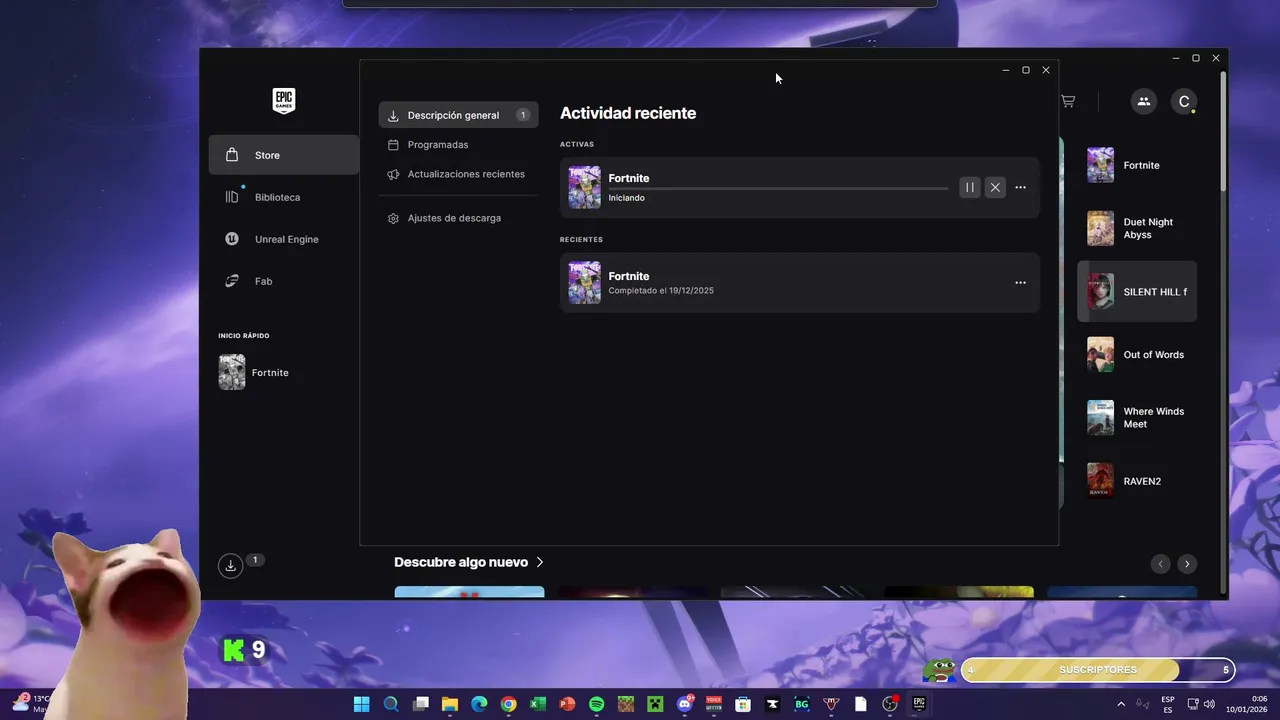Viewport: 1280px width, 720px height.
Task: Click the Completado el 19/12/2025 text
Action: pyautogui.click(x=661, y=291)
